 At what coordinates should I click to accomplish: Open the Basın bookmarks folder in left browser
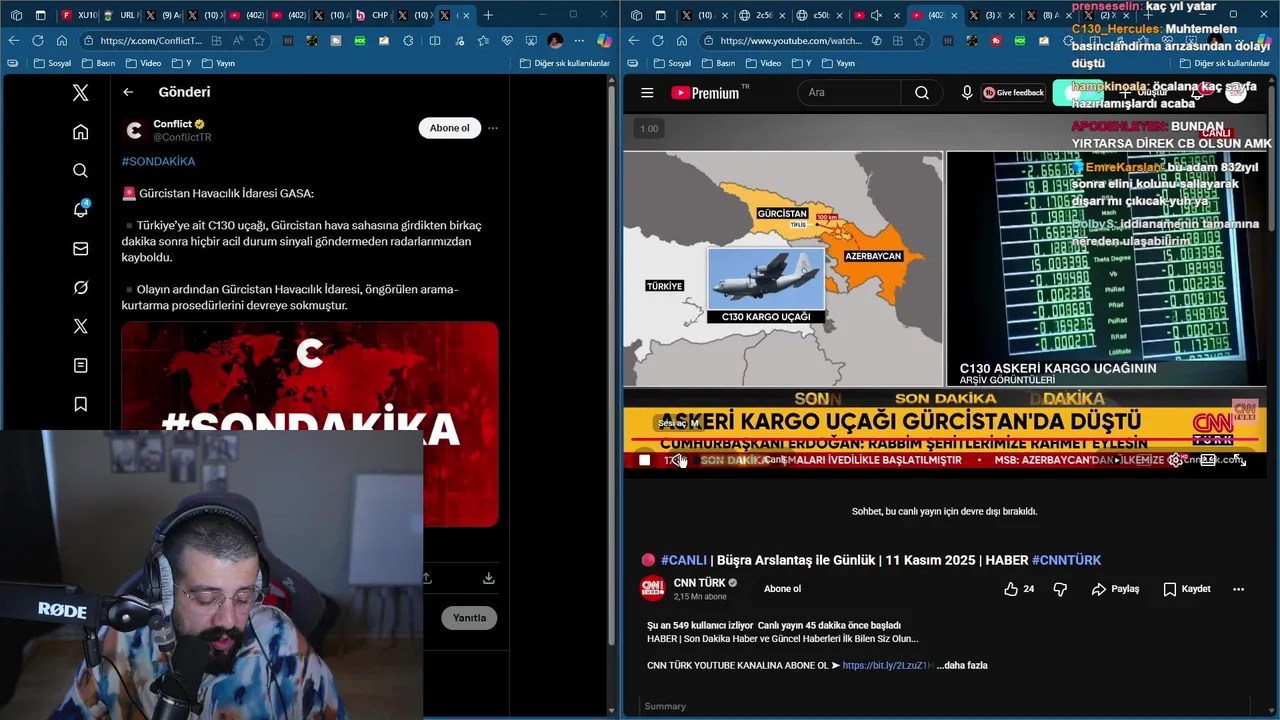click(101, 63)
